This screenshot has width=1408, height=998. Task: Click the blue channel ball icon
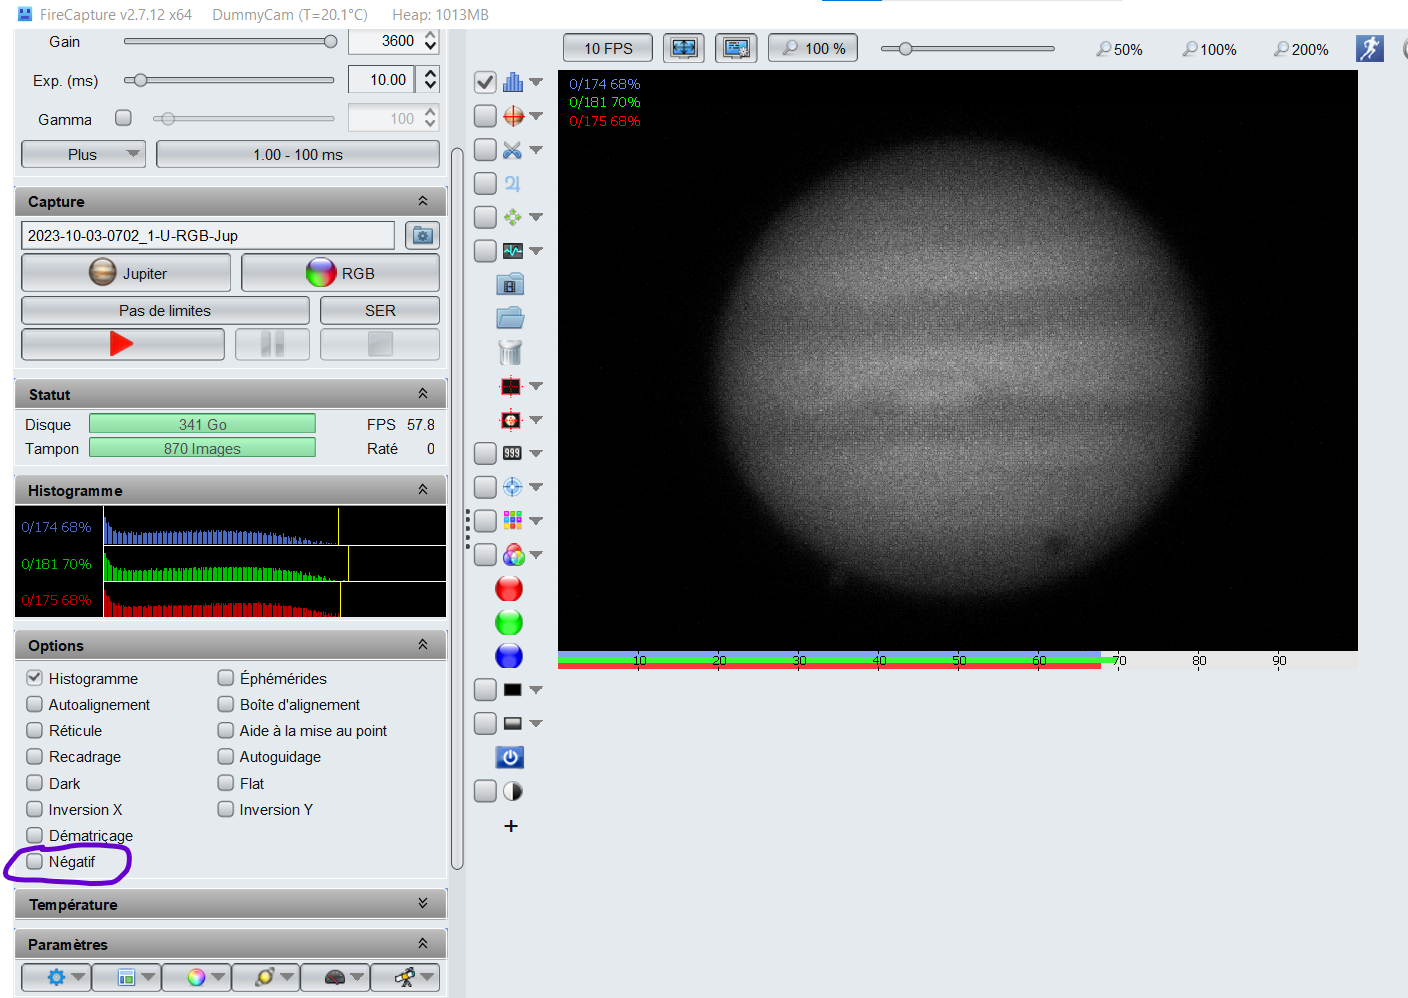(x=509, y=656)
